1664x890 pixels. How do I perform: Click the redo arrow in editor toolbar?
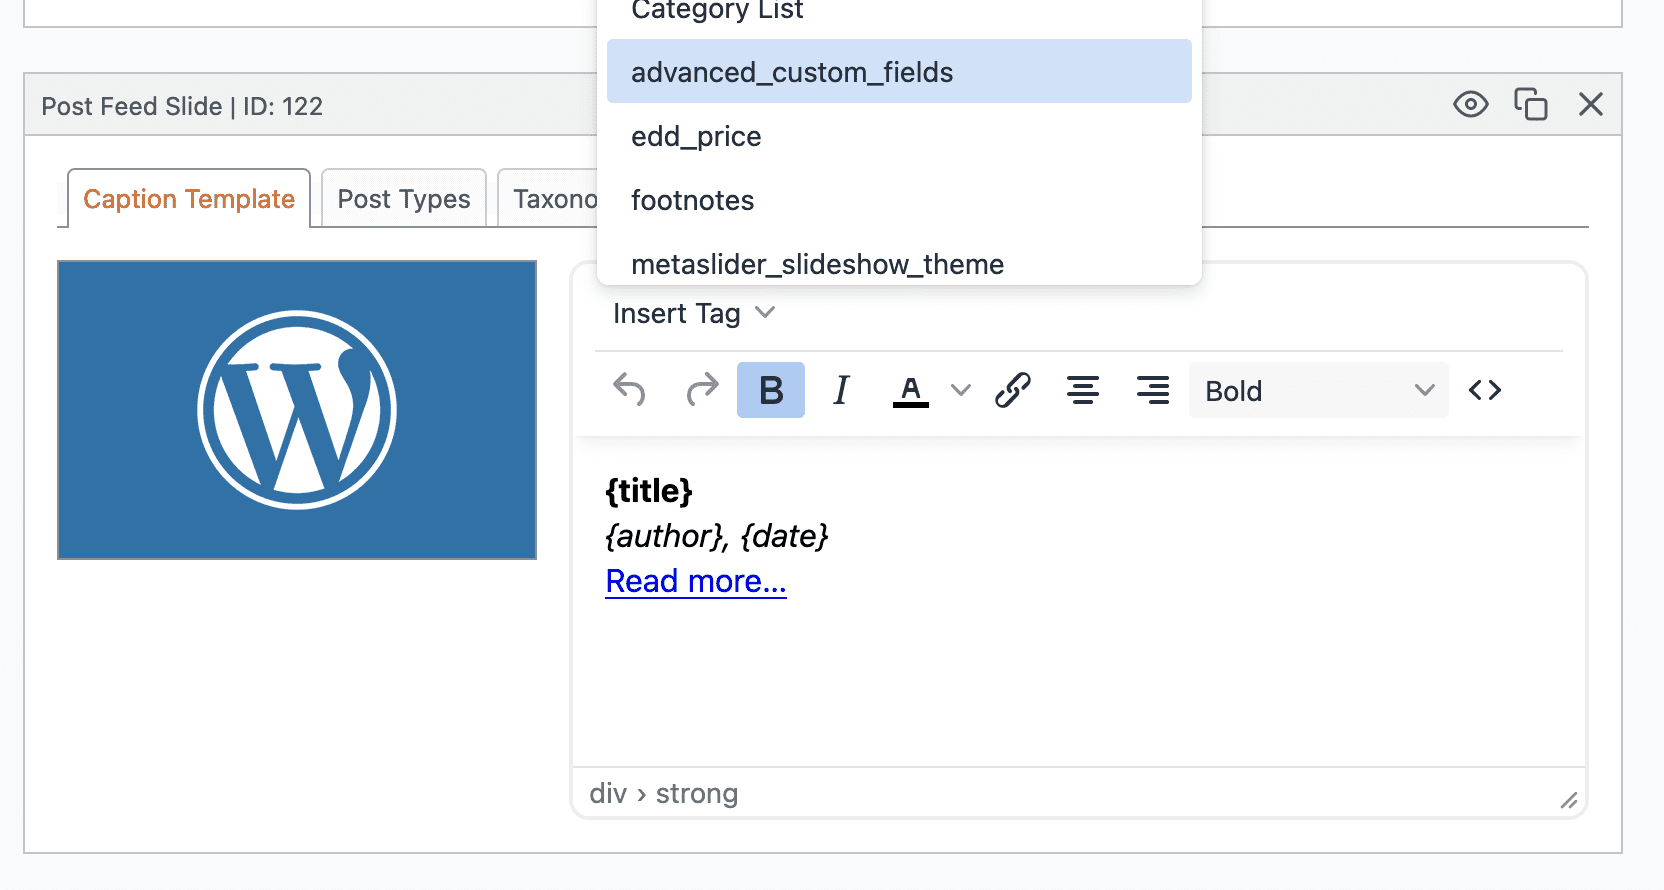[702, 390]
